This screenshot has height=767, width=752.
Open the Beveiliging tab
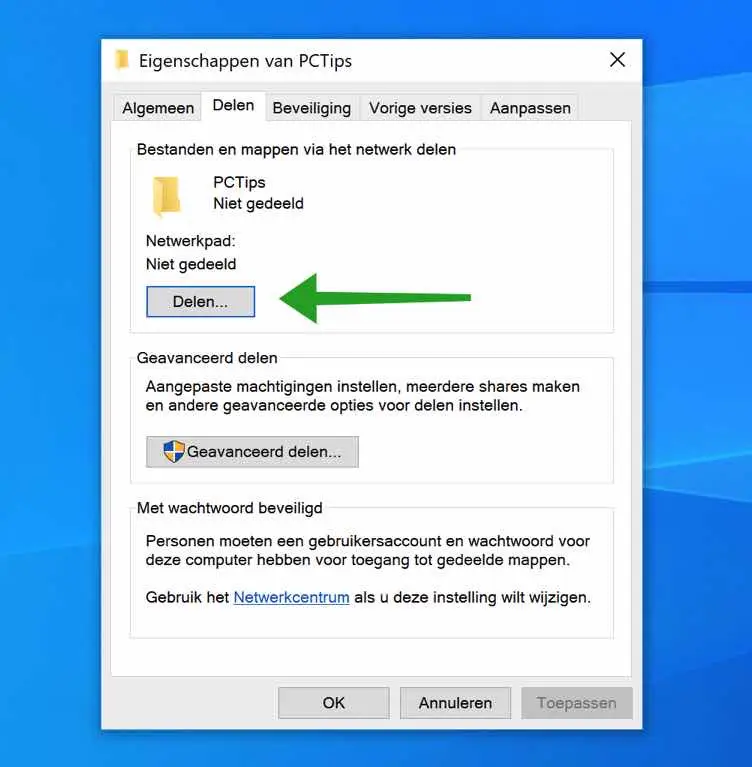312,108
